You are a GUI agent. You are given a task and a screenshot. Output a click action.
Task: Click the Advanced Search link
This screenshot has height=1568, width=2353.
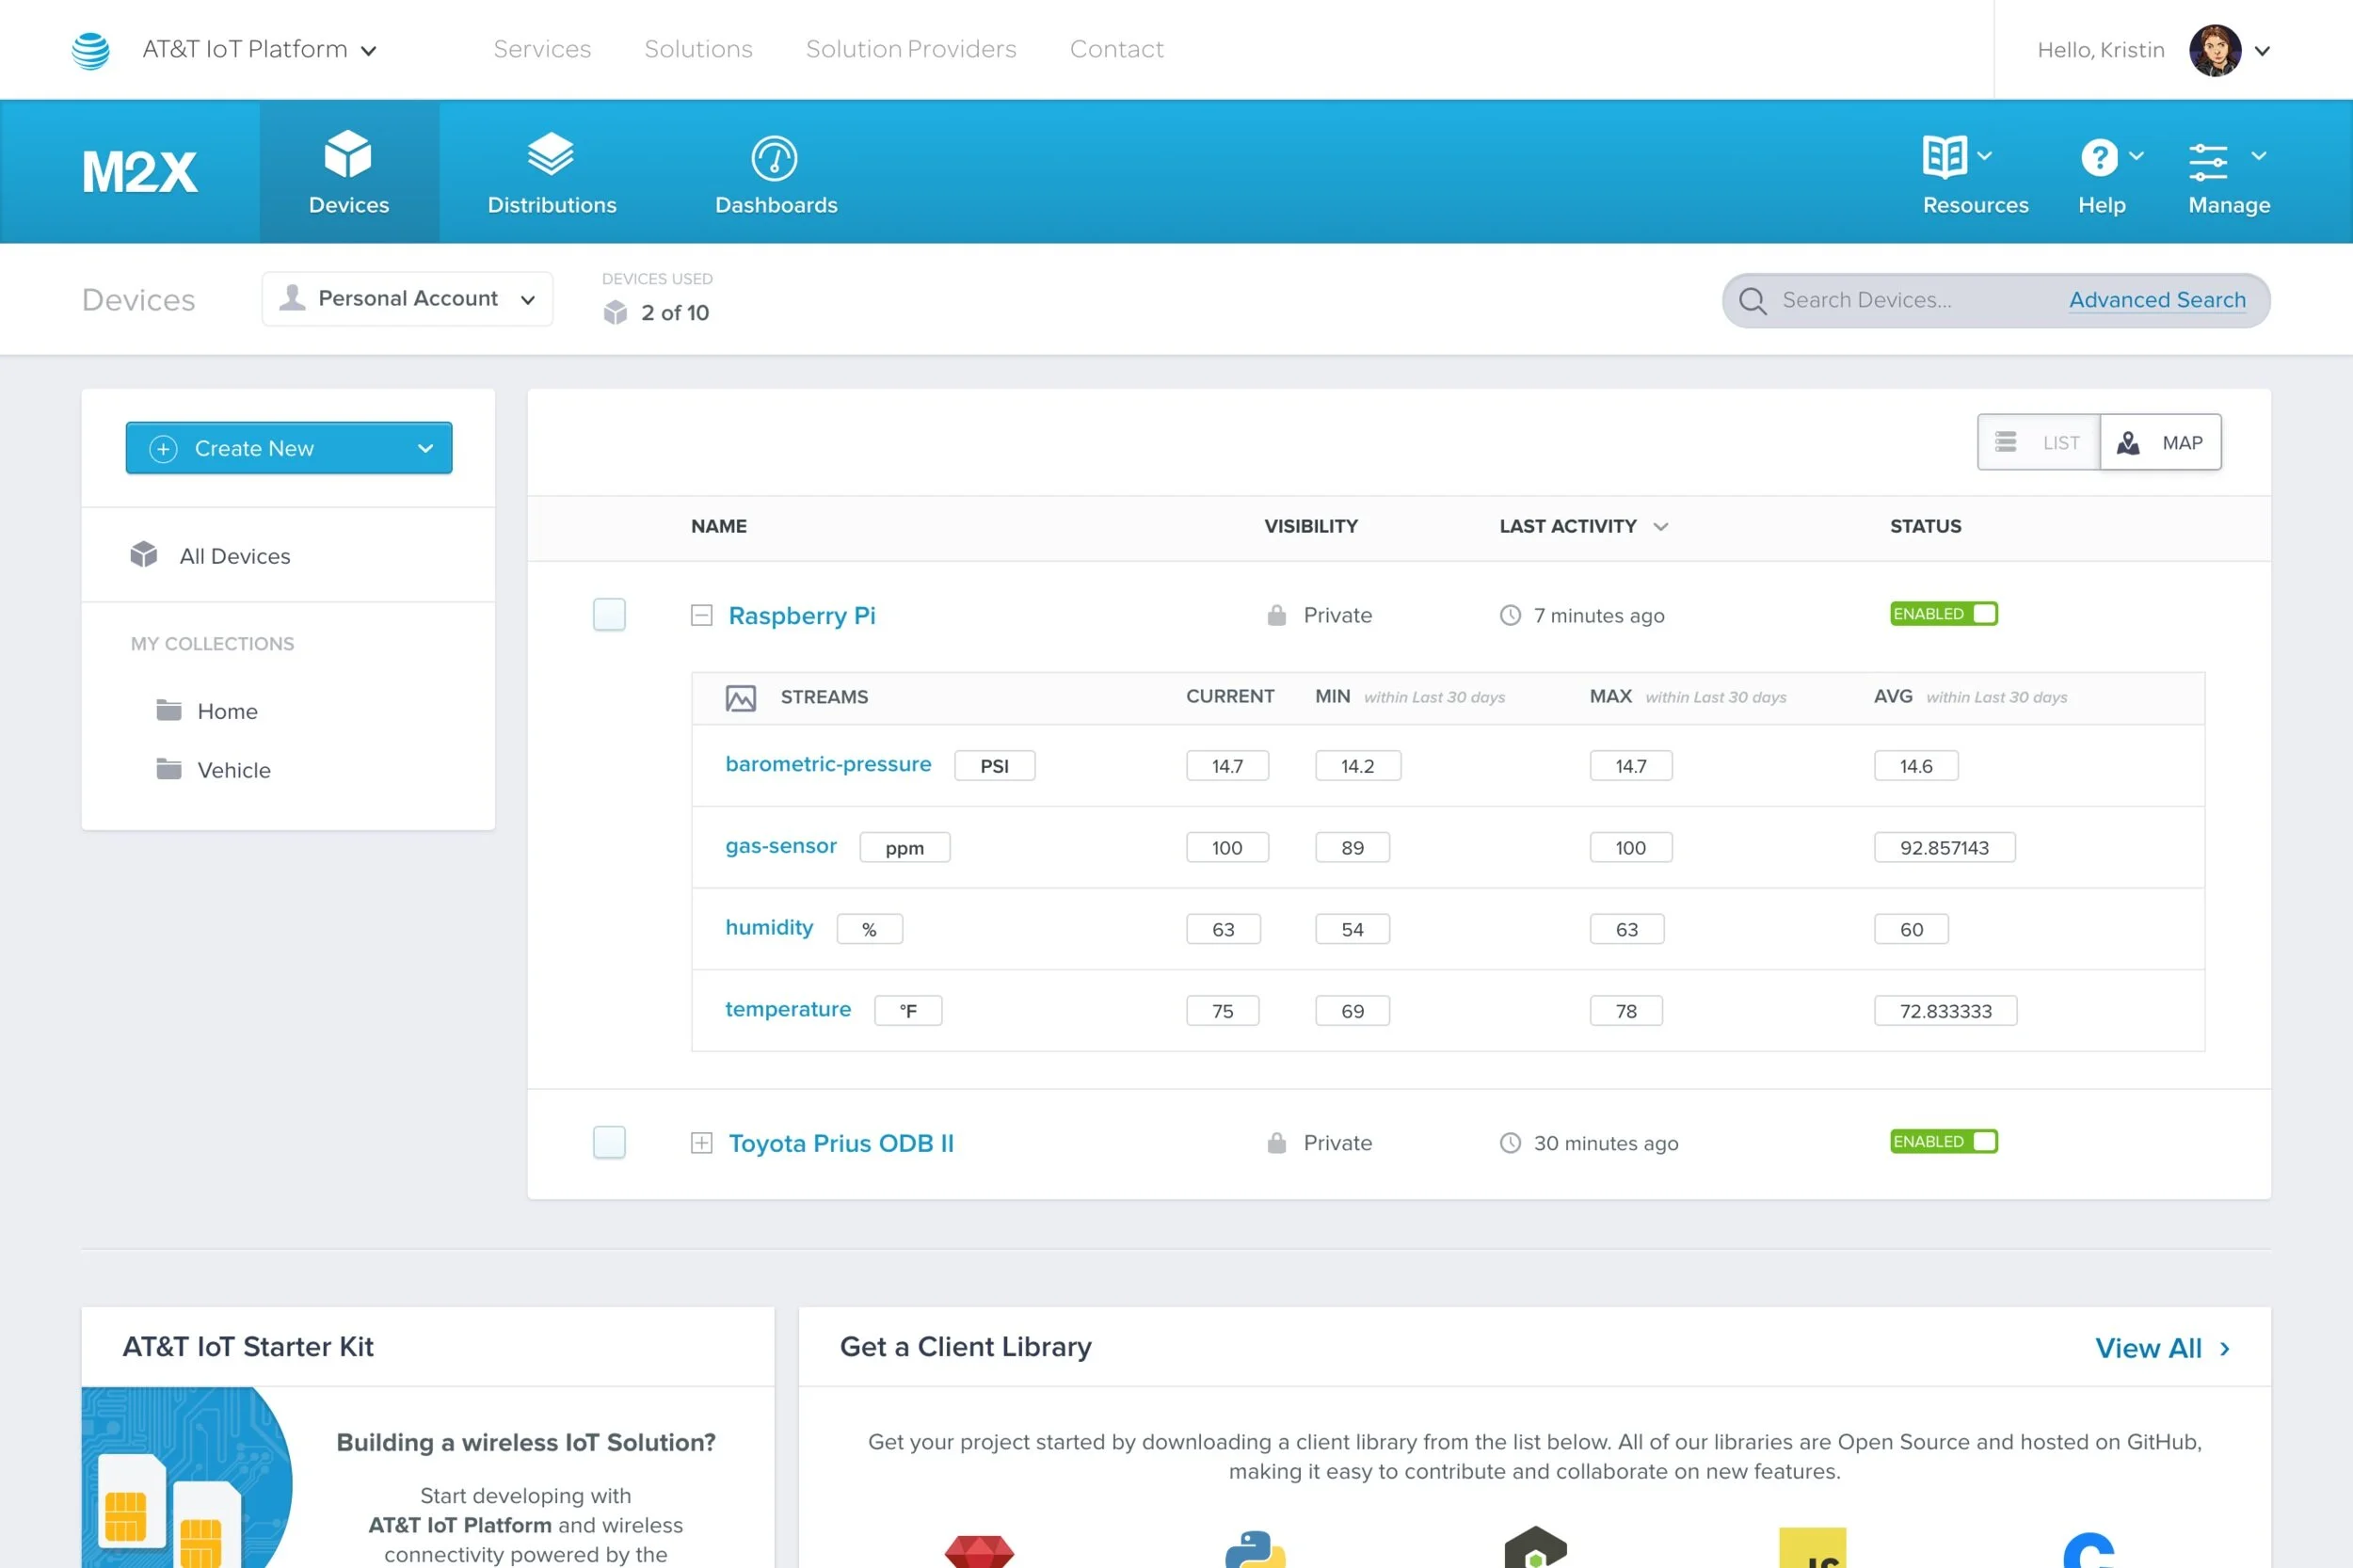tap(2157, 300)
